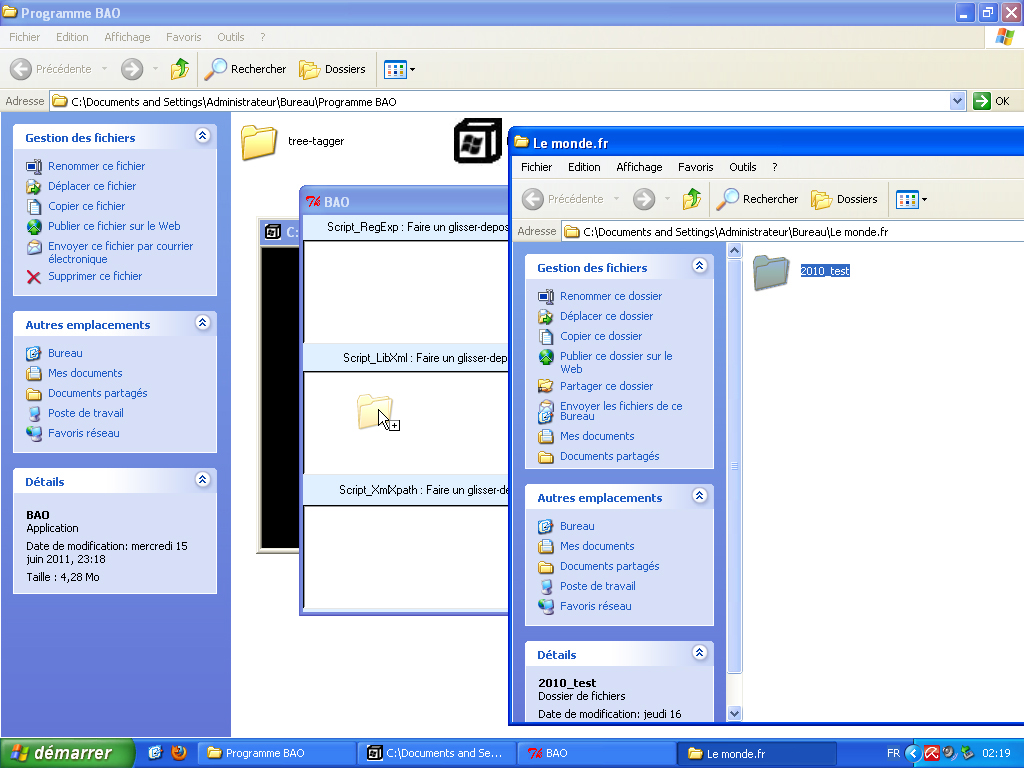Select the 2010_test folder

801,271
